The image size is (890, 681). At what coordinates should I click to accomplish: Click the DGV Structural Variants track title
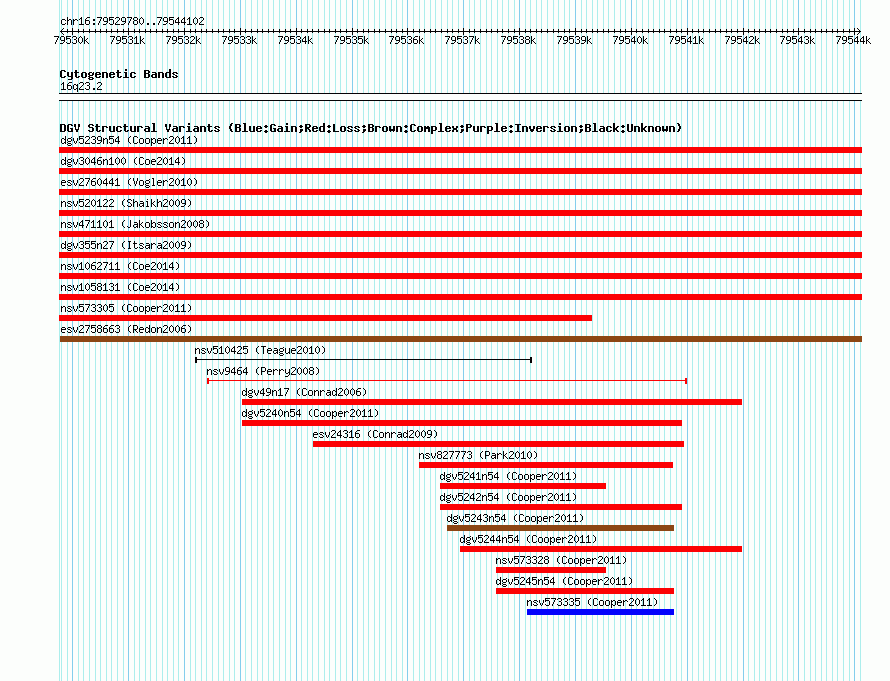click(371, 128)
